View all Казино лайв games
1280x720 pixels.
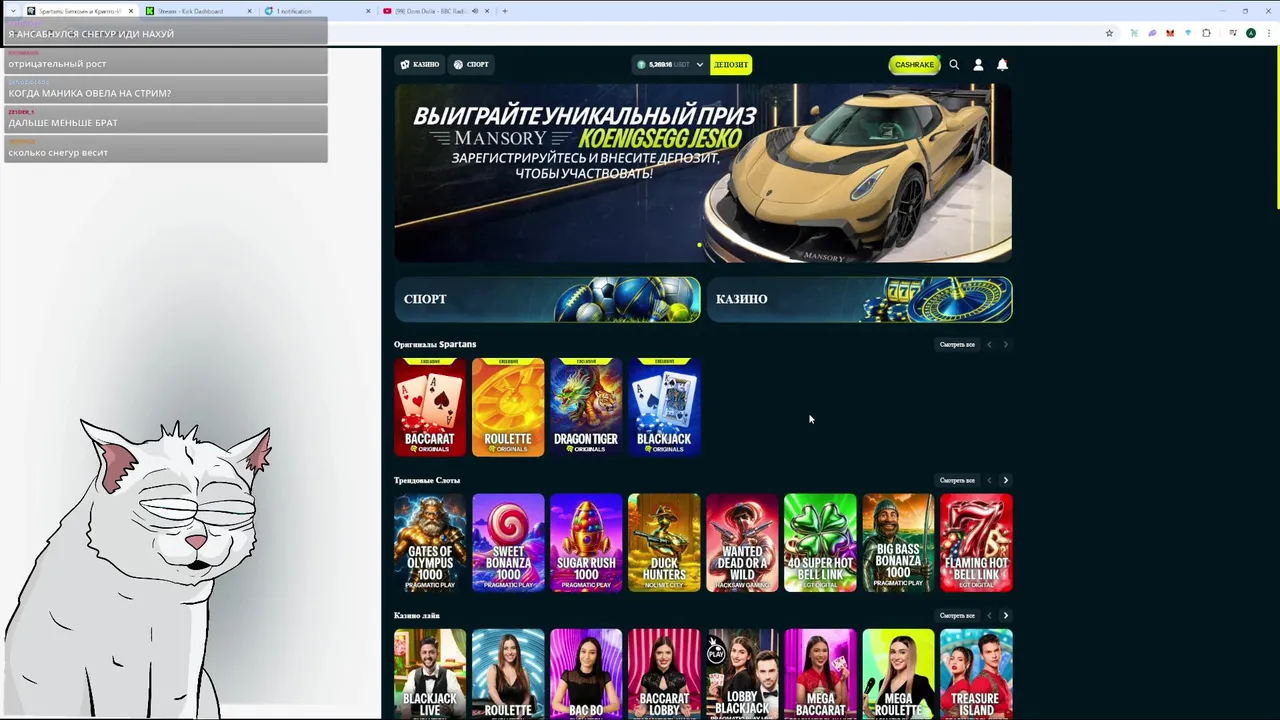coord(957,615)
